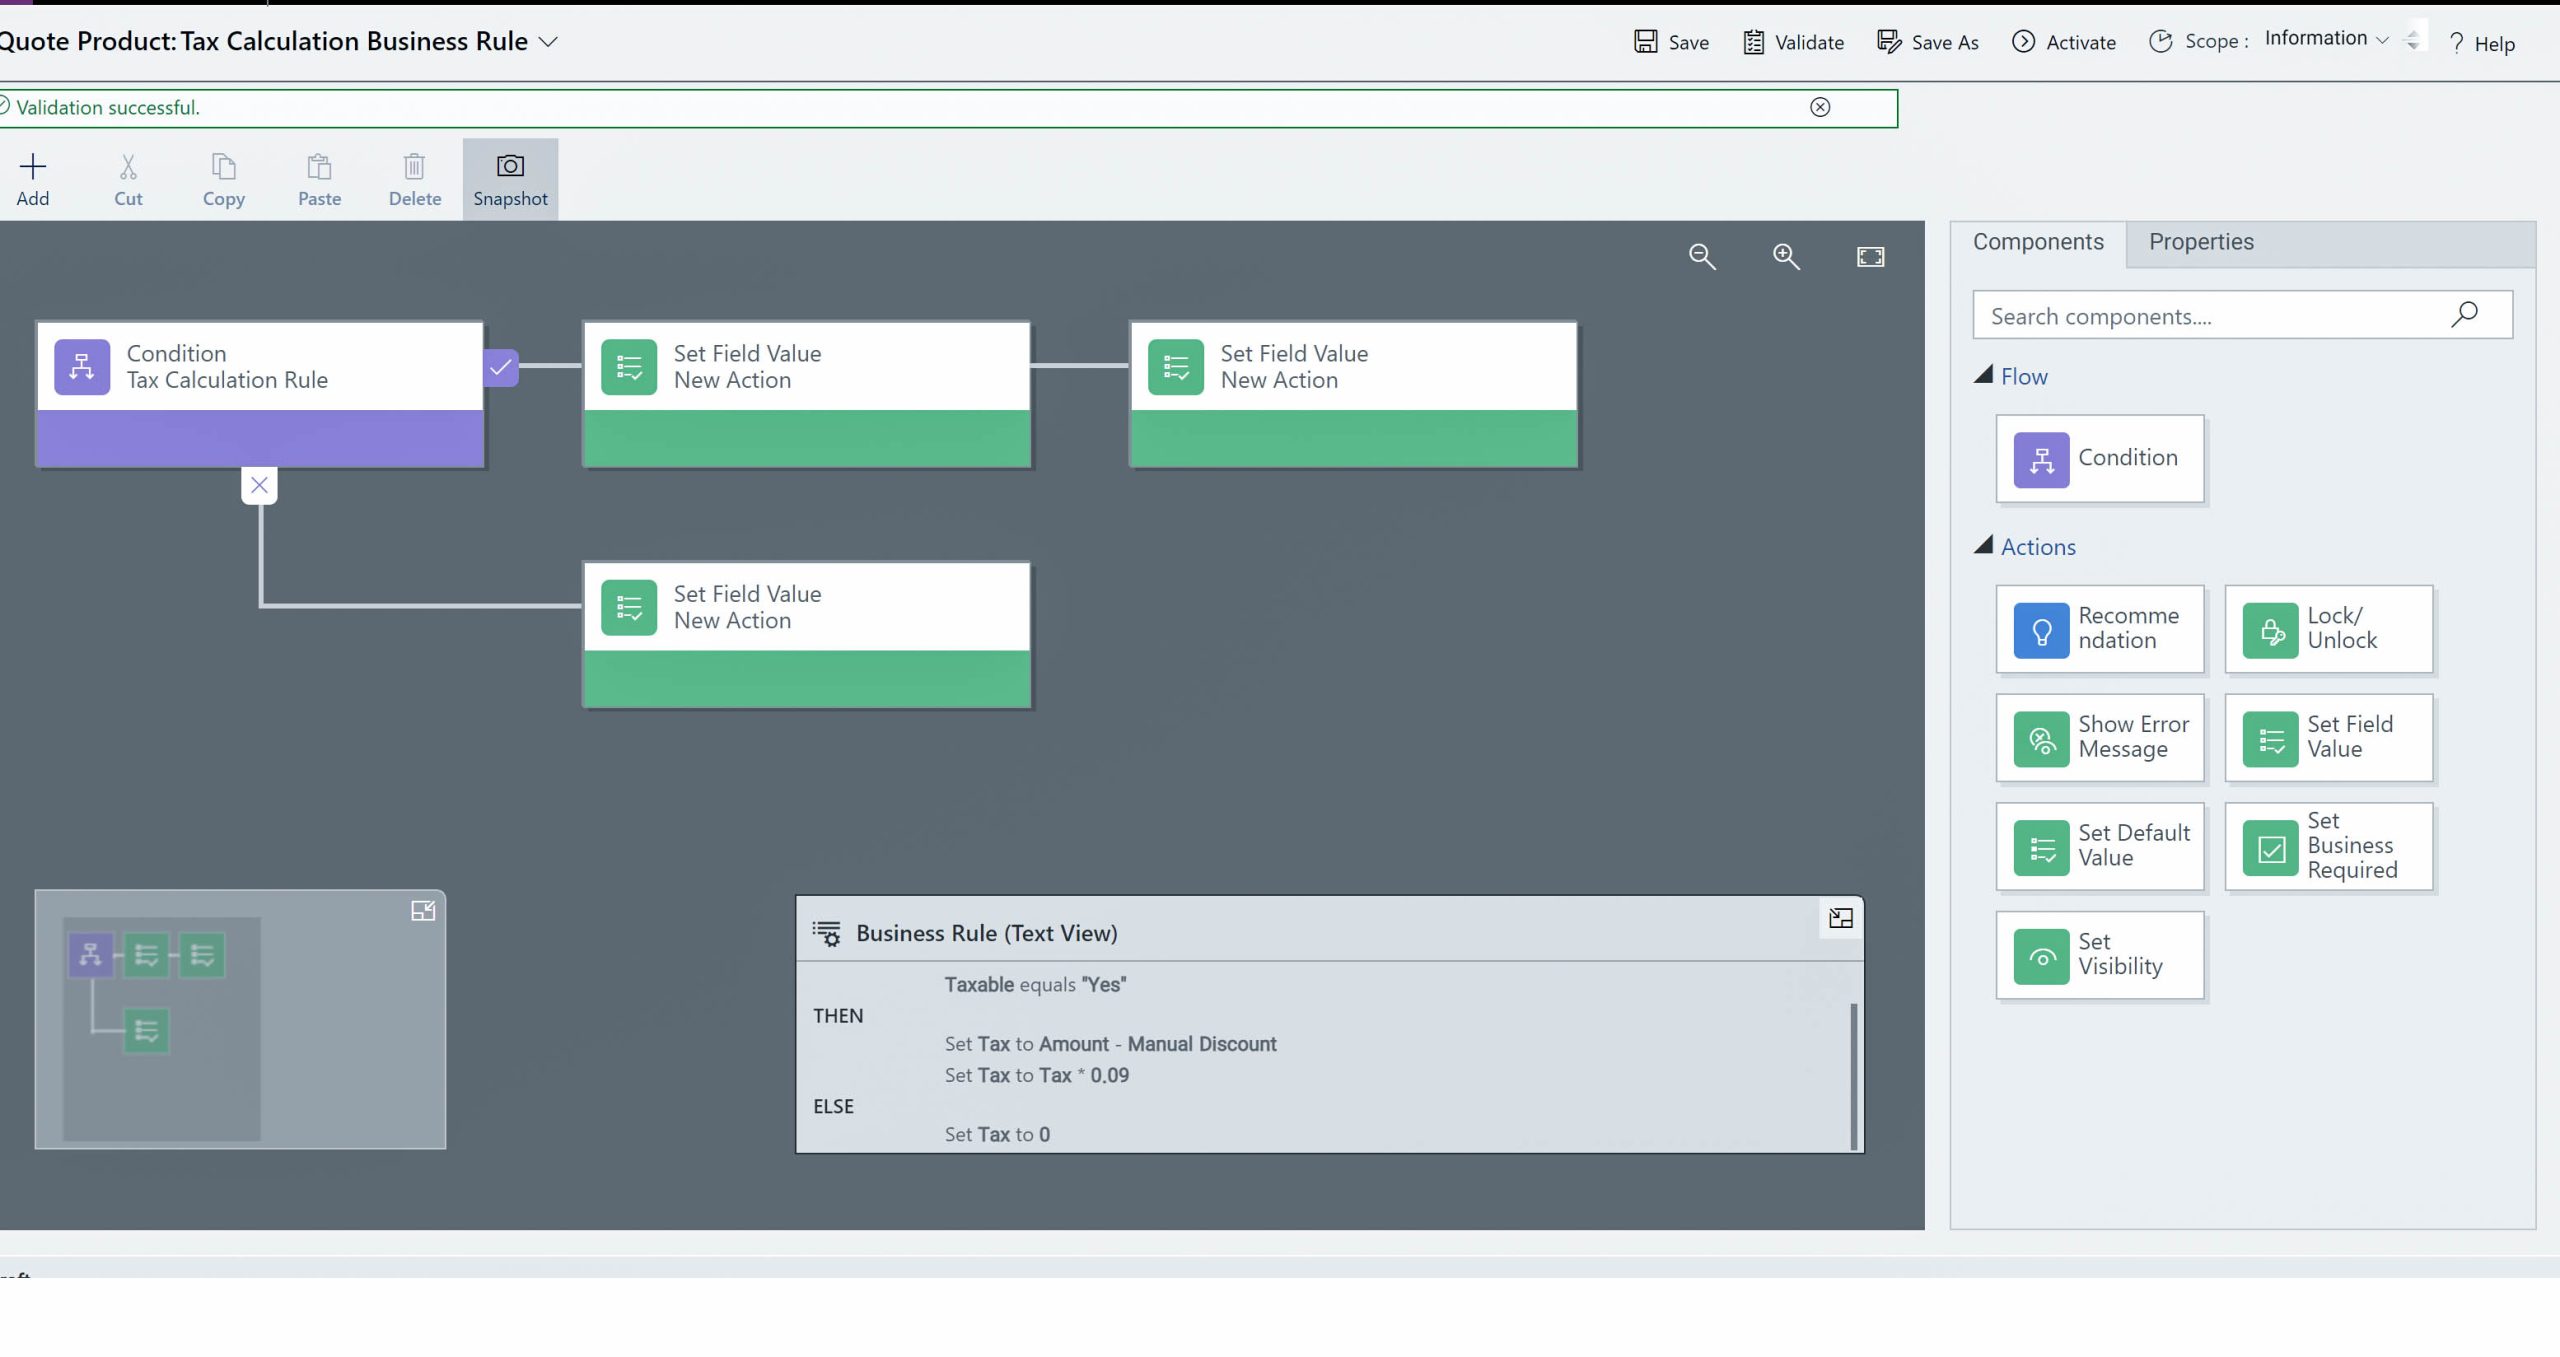The image size is (2560, 1357).
Task: Zoom in the canvas with plus magnifier
Action: point(1786,257)
